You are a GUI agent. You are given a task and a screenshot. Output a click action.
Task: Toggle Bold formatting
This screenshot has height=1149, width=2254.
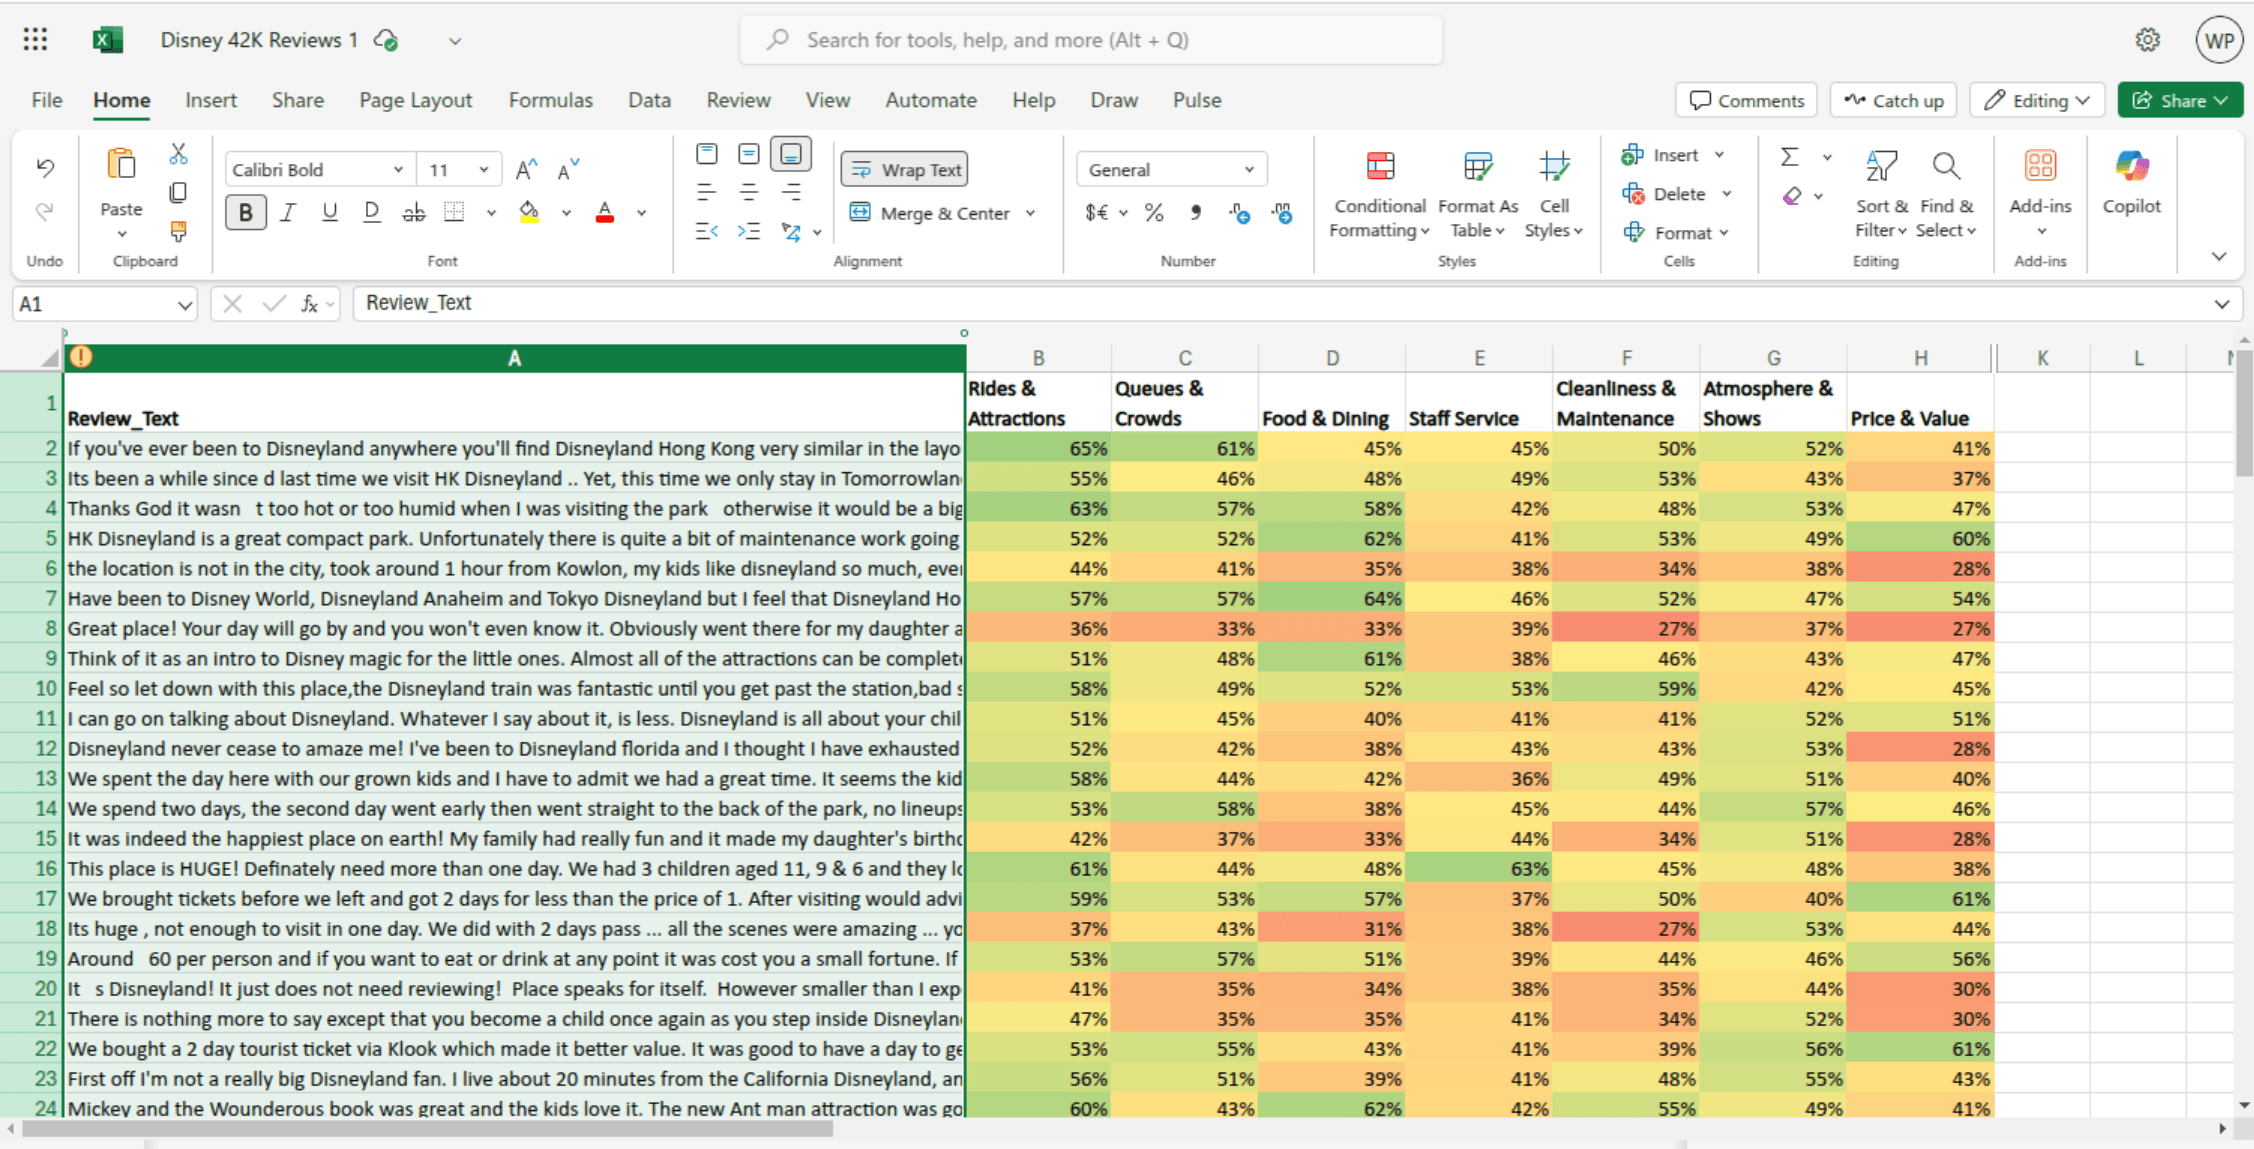[x=246, y=212]
